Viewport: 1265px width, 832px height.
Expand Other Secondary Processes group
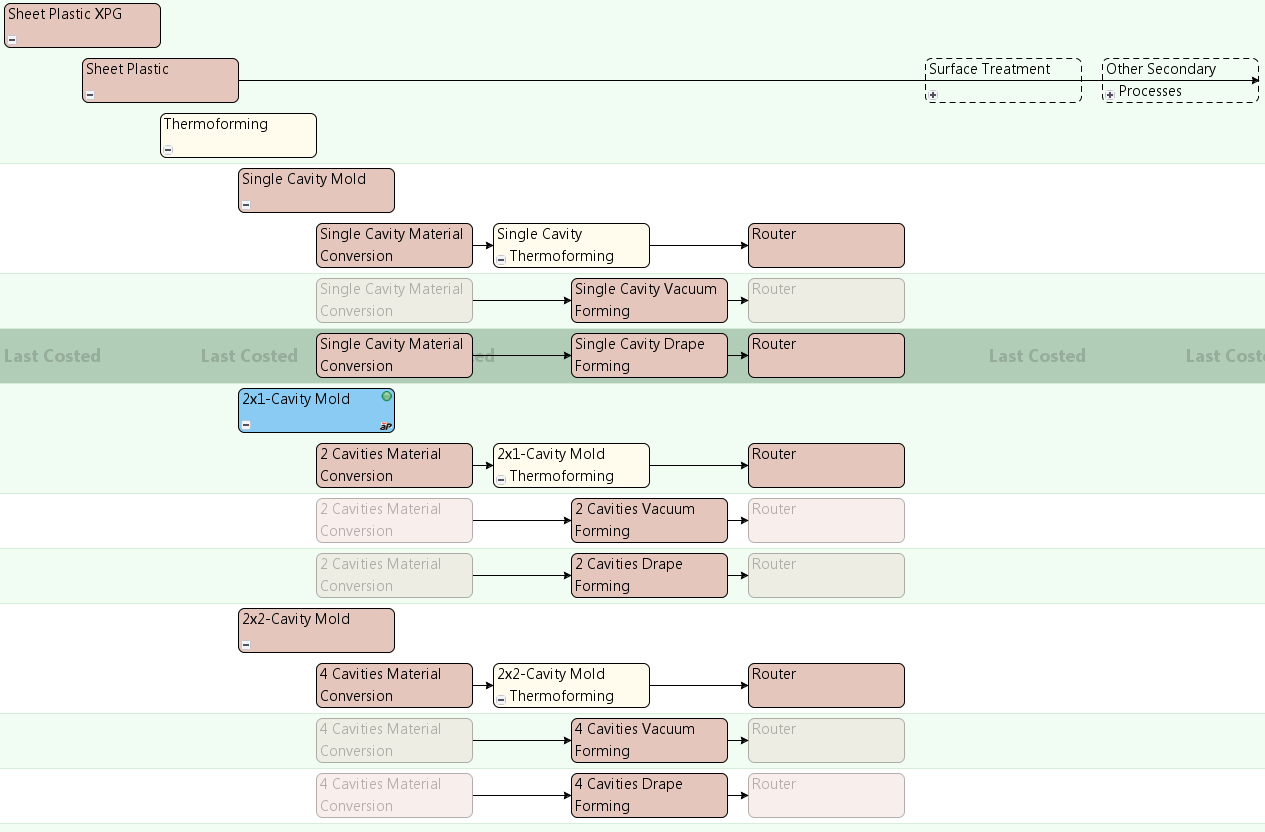click(1110, 94)
